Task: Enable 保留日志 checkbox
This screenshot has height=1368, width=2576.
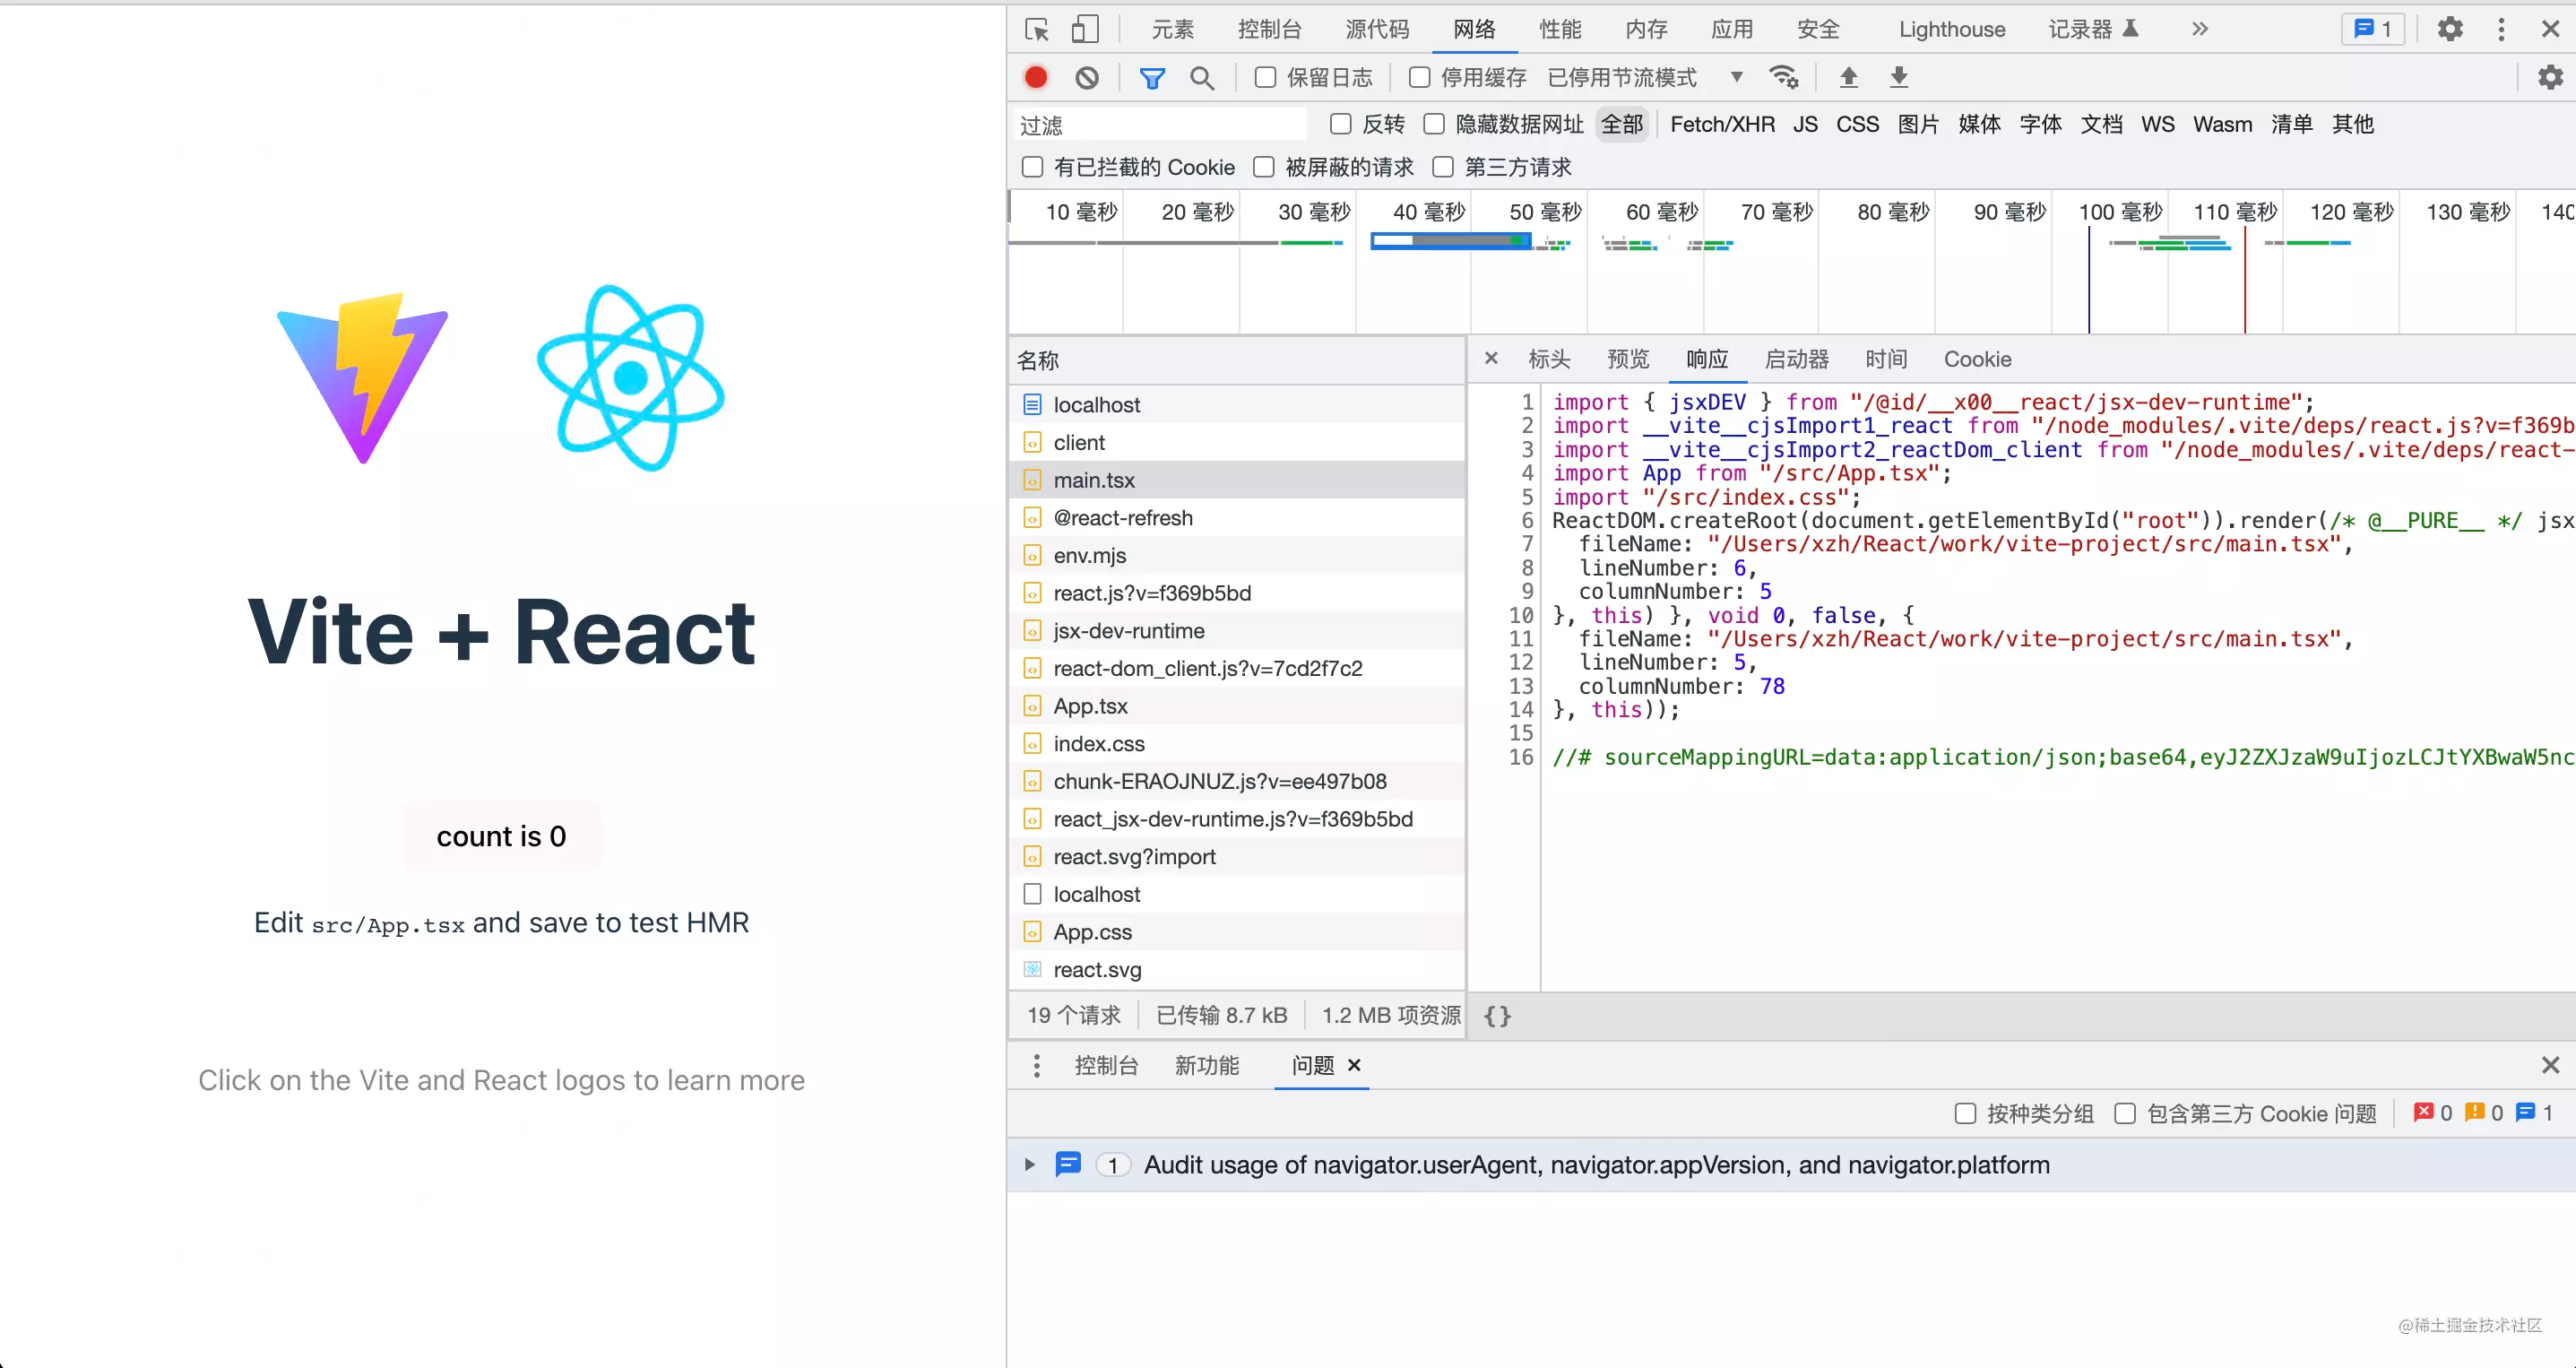Action: 1265,77
